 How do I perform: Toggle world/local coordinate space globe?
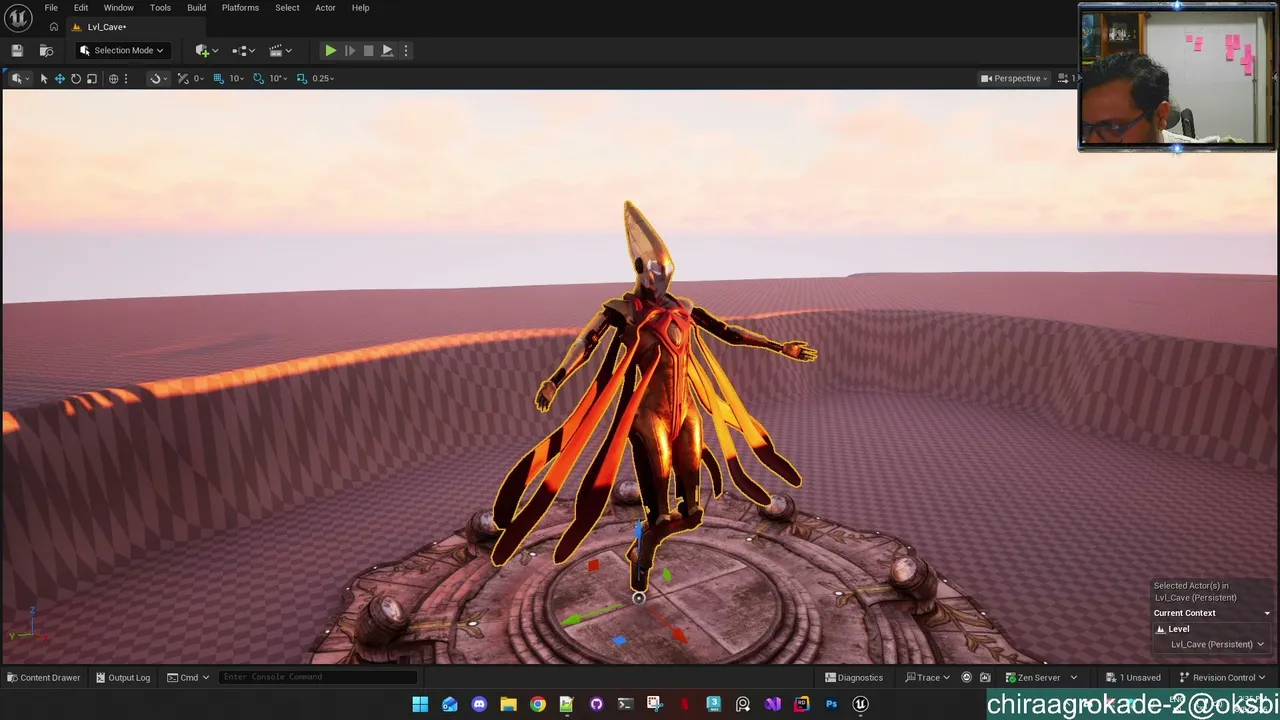coord(113,78)
